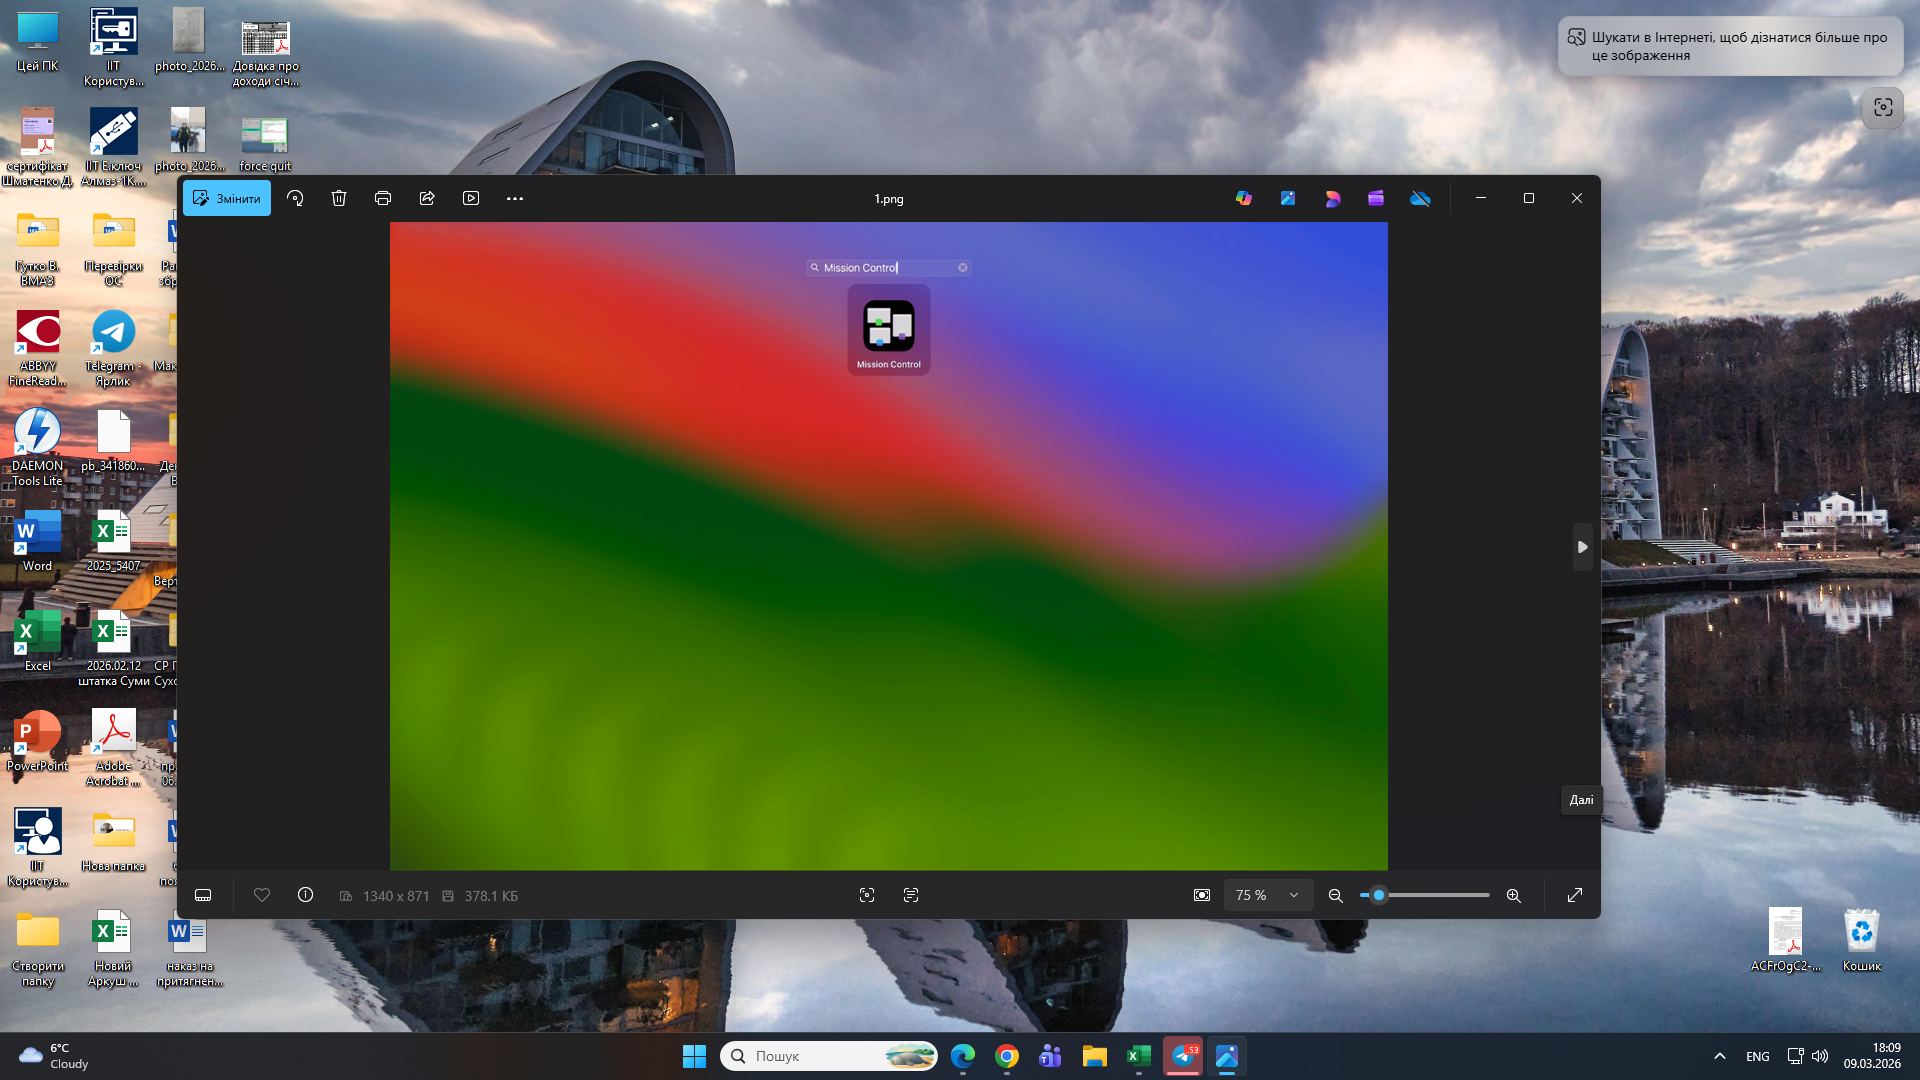1920x1080 pixels.
Task: Capture text with visual search
Action: pyautogui.click(x=910, y=895)
